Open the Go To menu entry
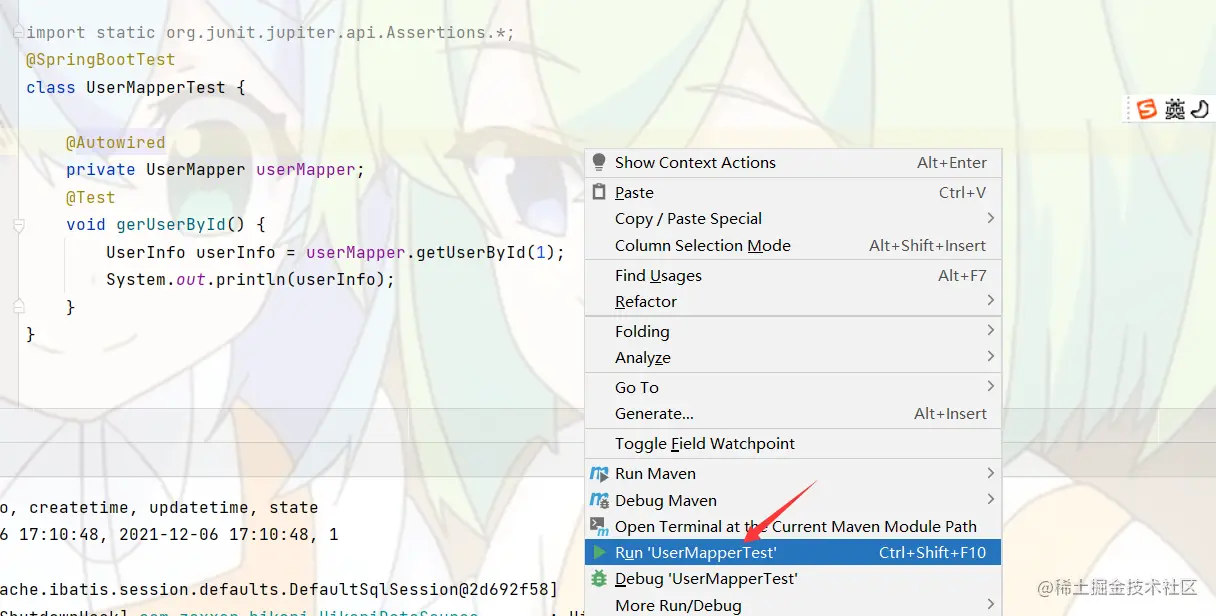1216x616 pixels. coord(793,387)
